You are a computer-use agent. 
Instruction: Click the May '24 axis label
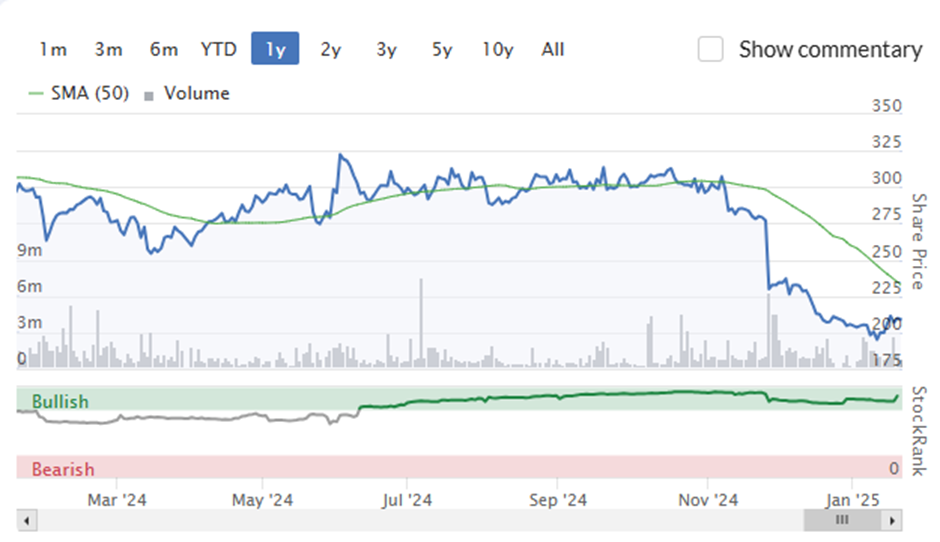coord(263,500)
